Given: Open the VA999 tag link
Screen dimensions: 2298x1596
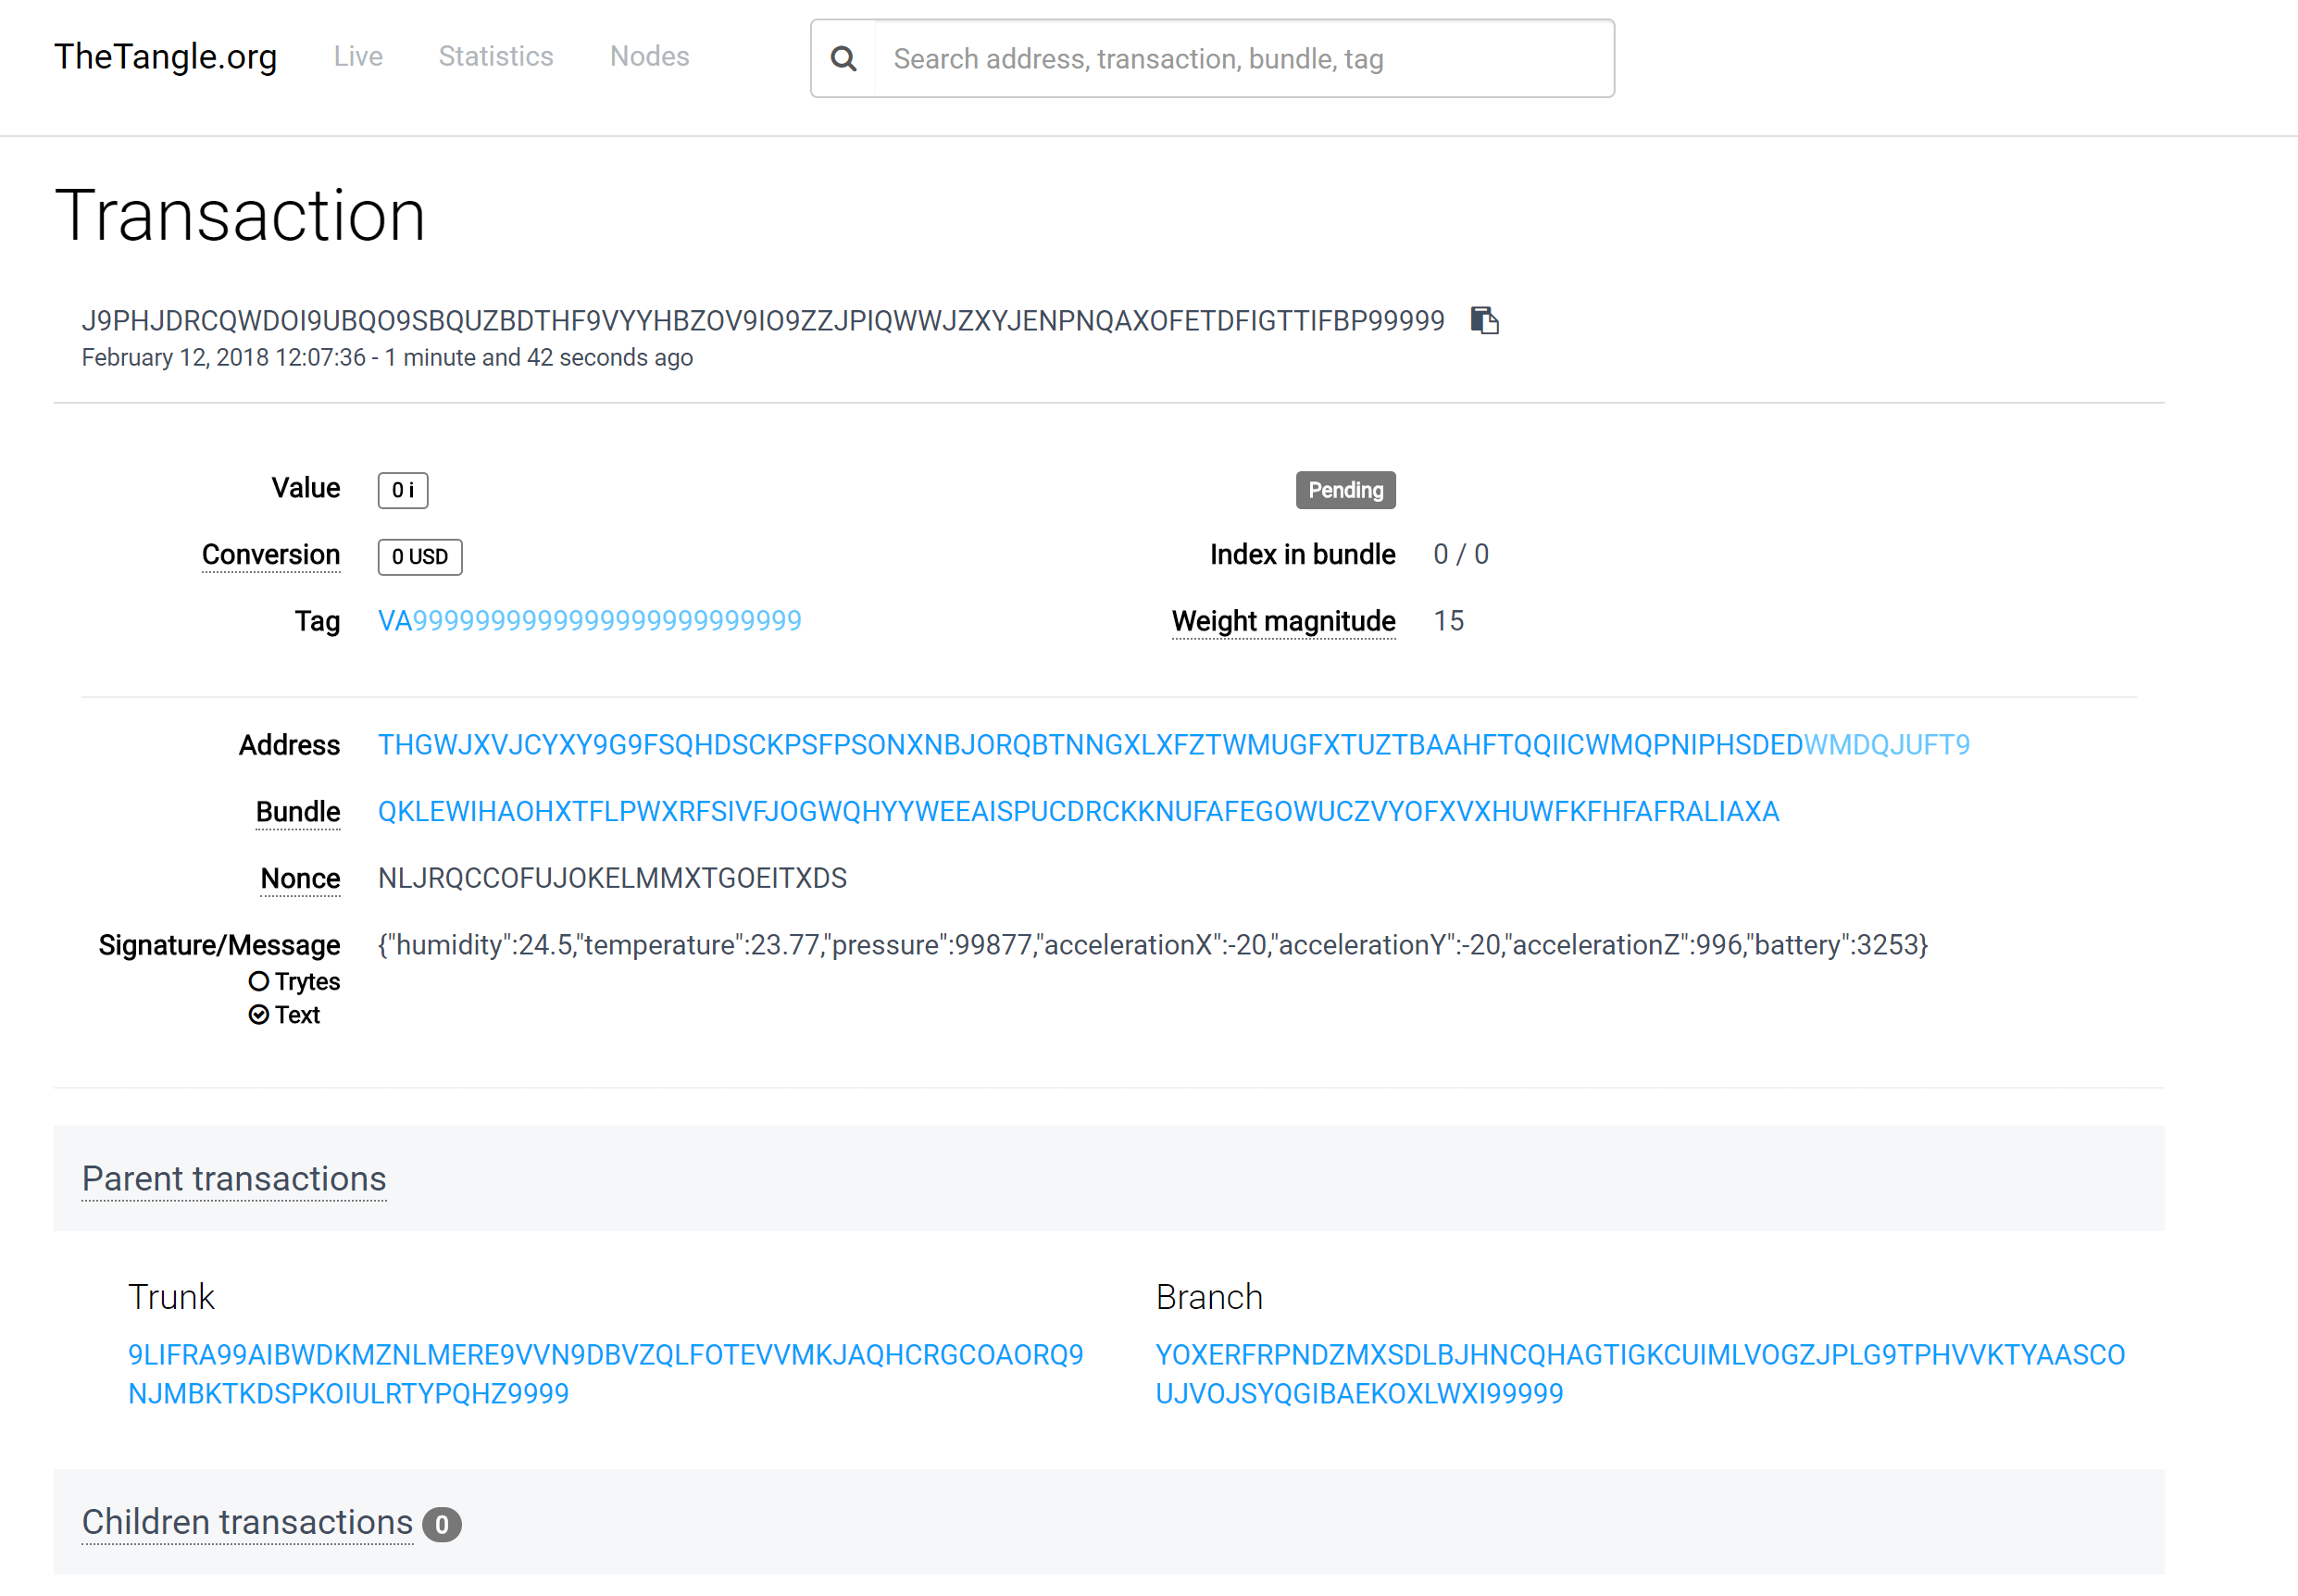Looking at the screenshot, I should [x=589, y=621].
